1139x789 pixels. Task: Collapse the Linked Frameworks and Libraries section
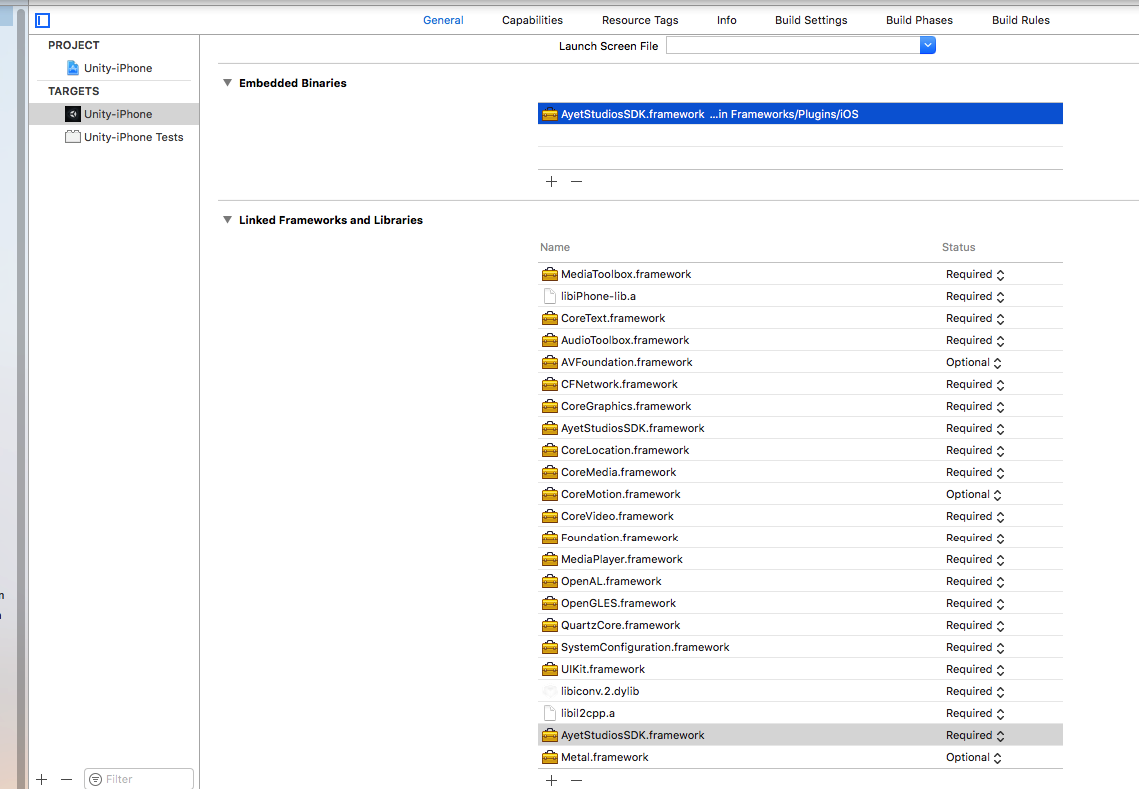[x=227, y=219]
